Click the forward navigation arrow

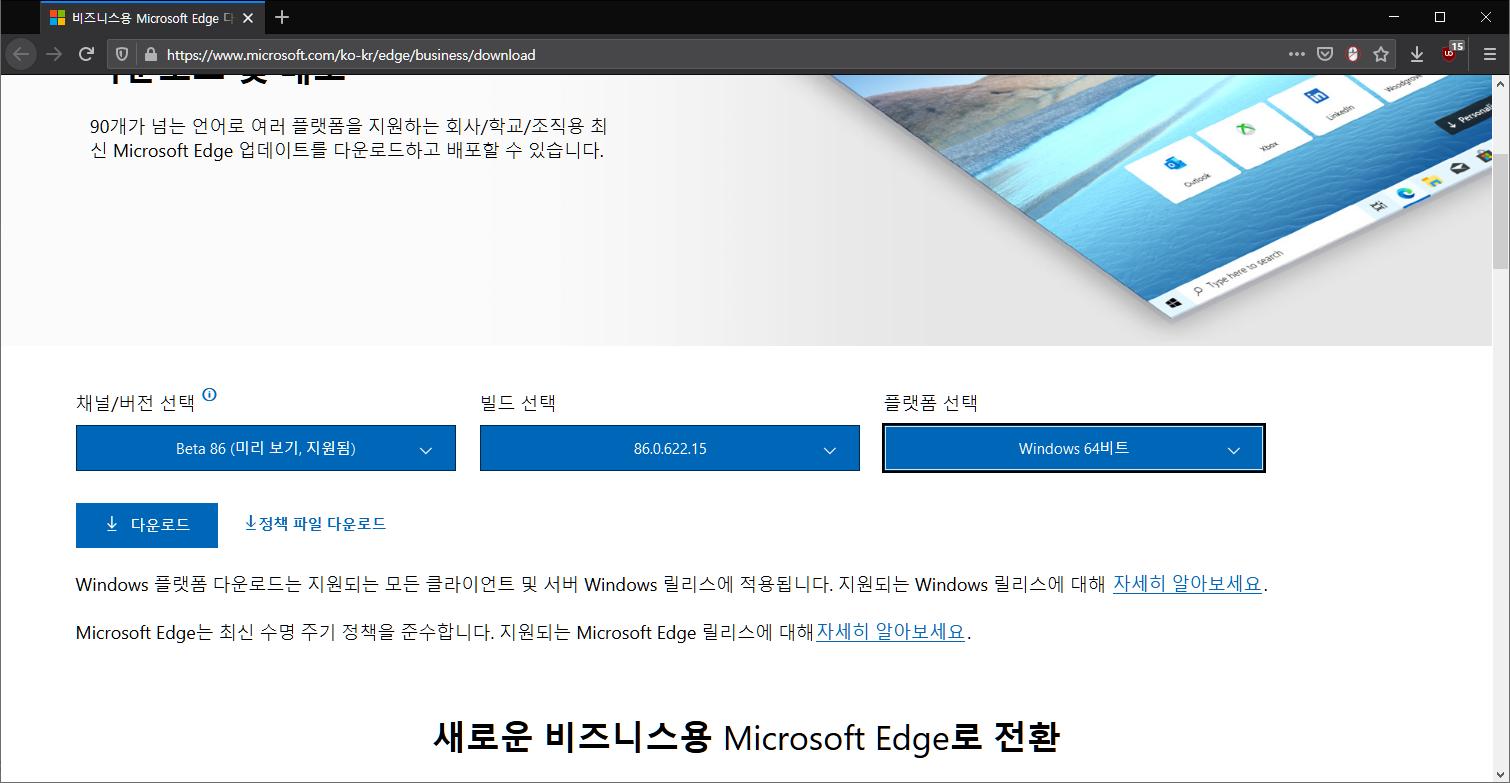(x=54, y=54)
